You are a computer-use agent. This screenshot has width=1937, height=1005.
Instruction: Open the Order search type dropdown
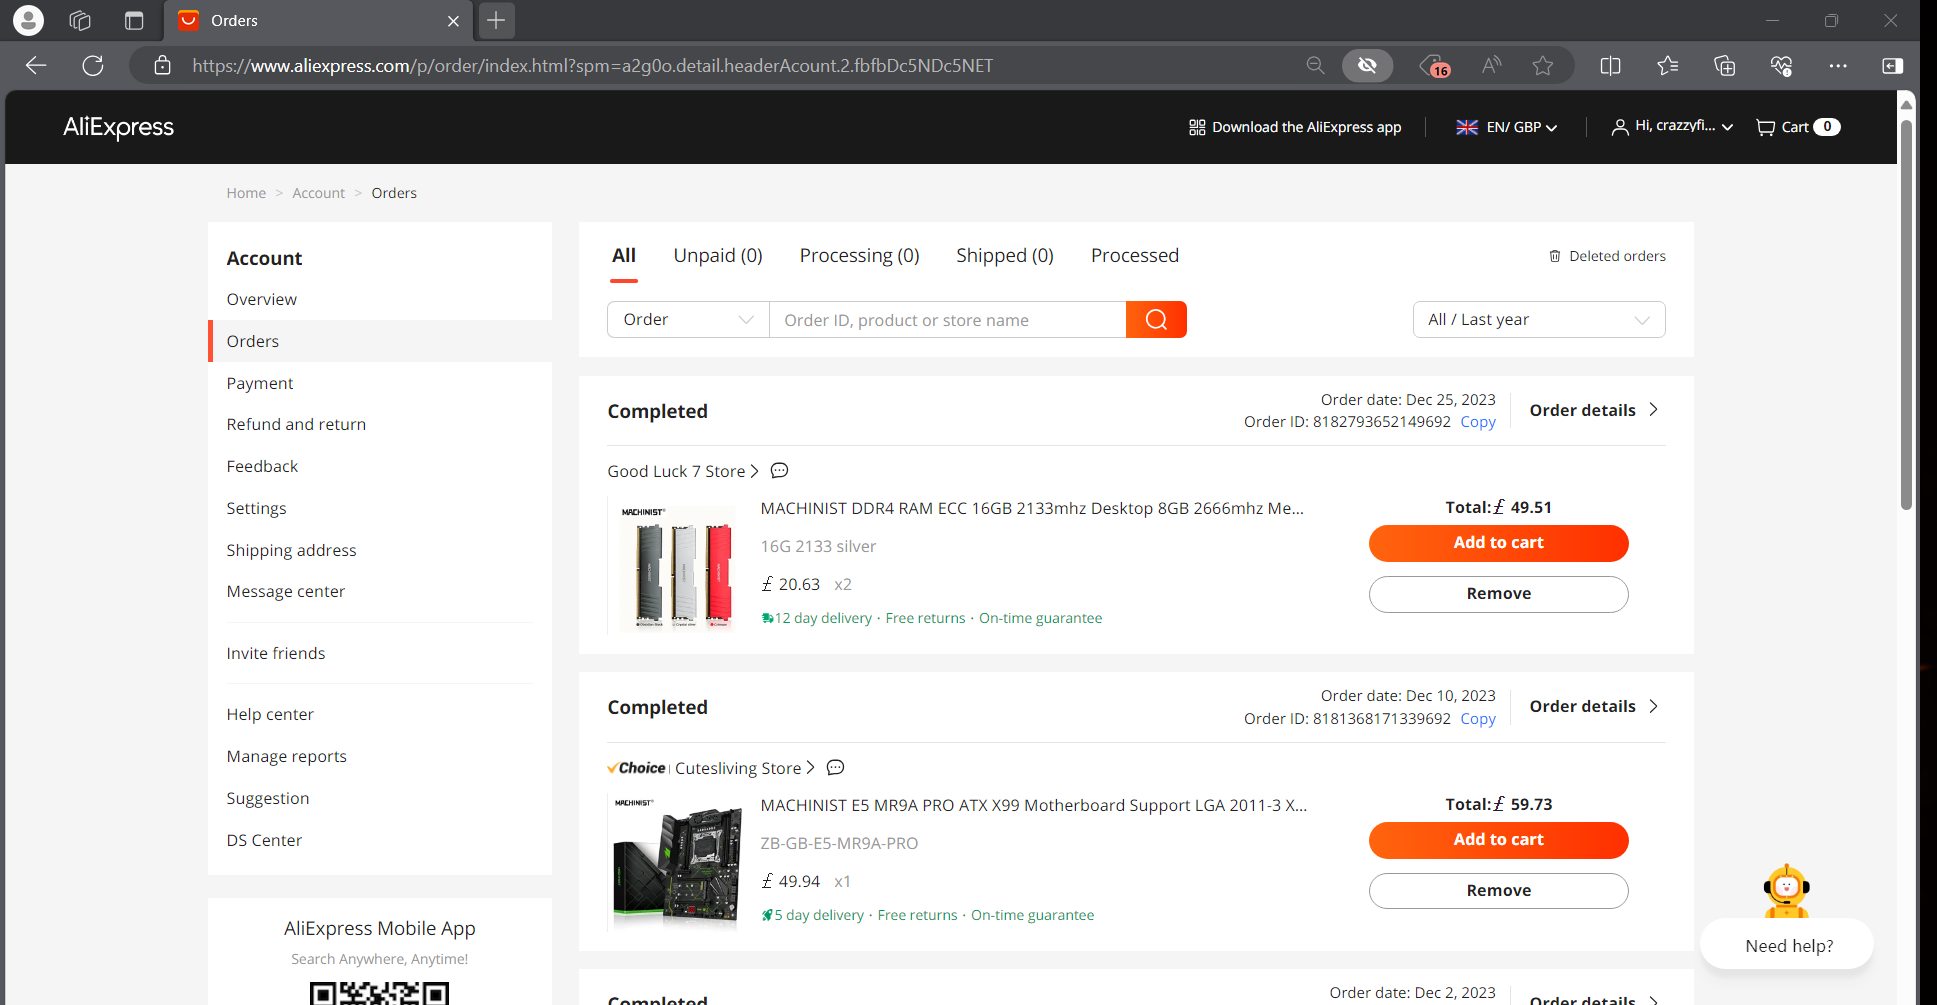[x=688, y=320]
